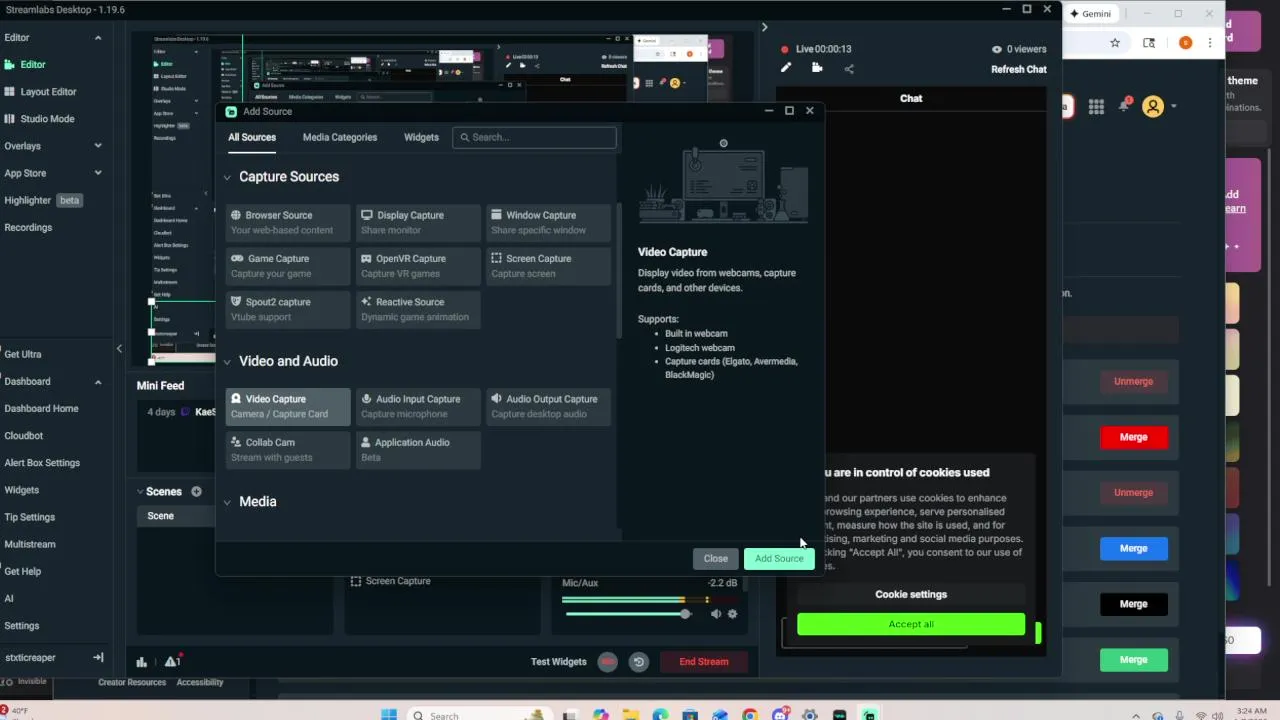Open the Windows Start menu
This screenshot has height=720, width=1280.
pyautogui.click(x=389, y=715)
